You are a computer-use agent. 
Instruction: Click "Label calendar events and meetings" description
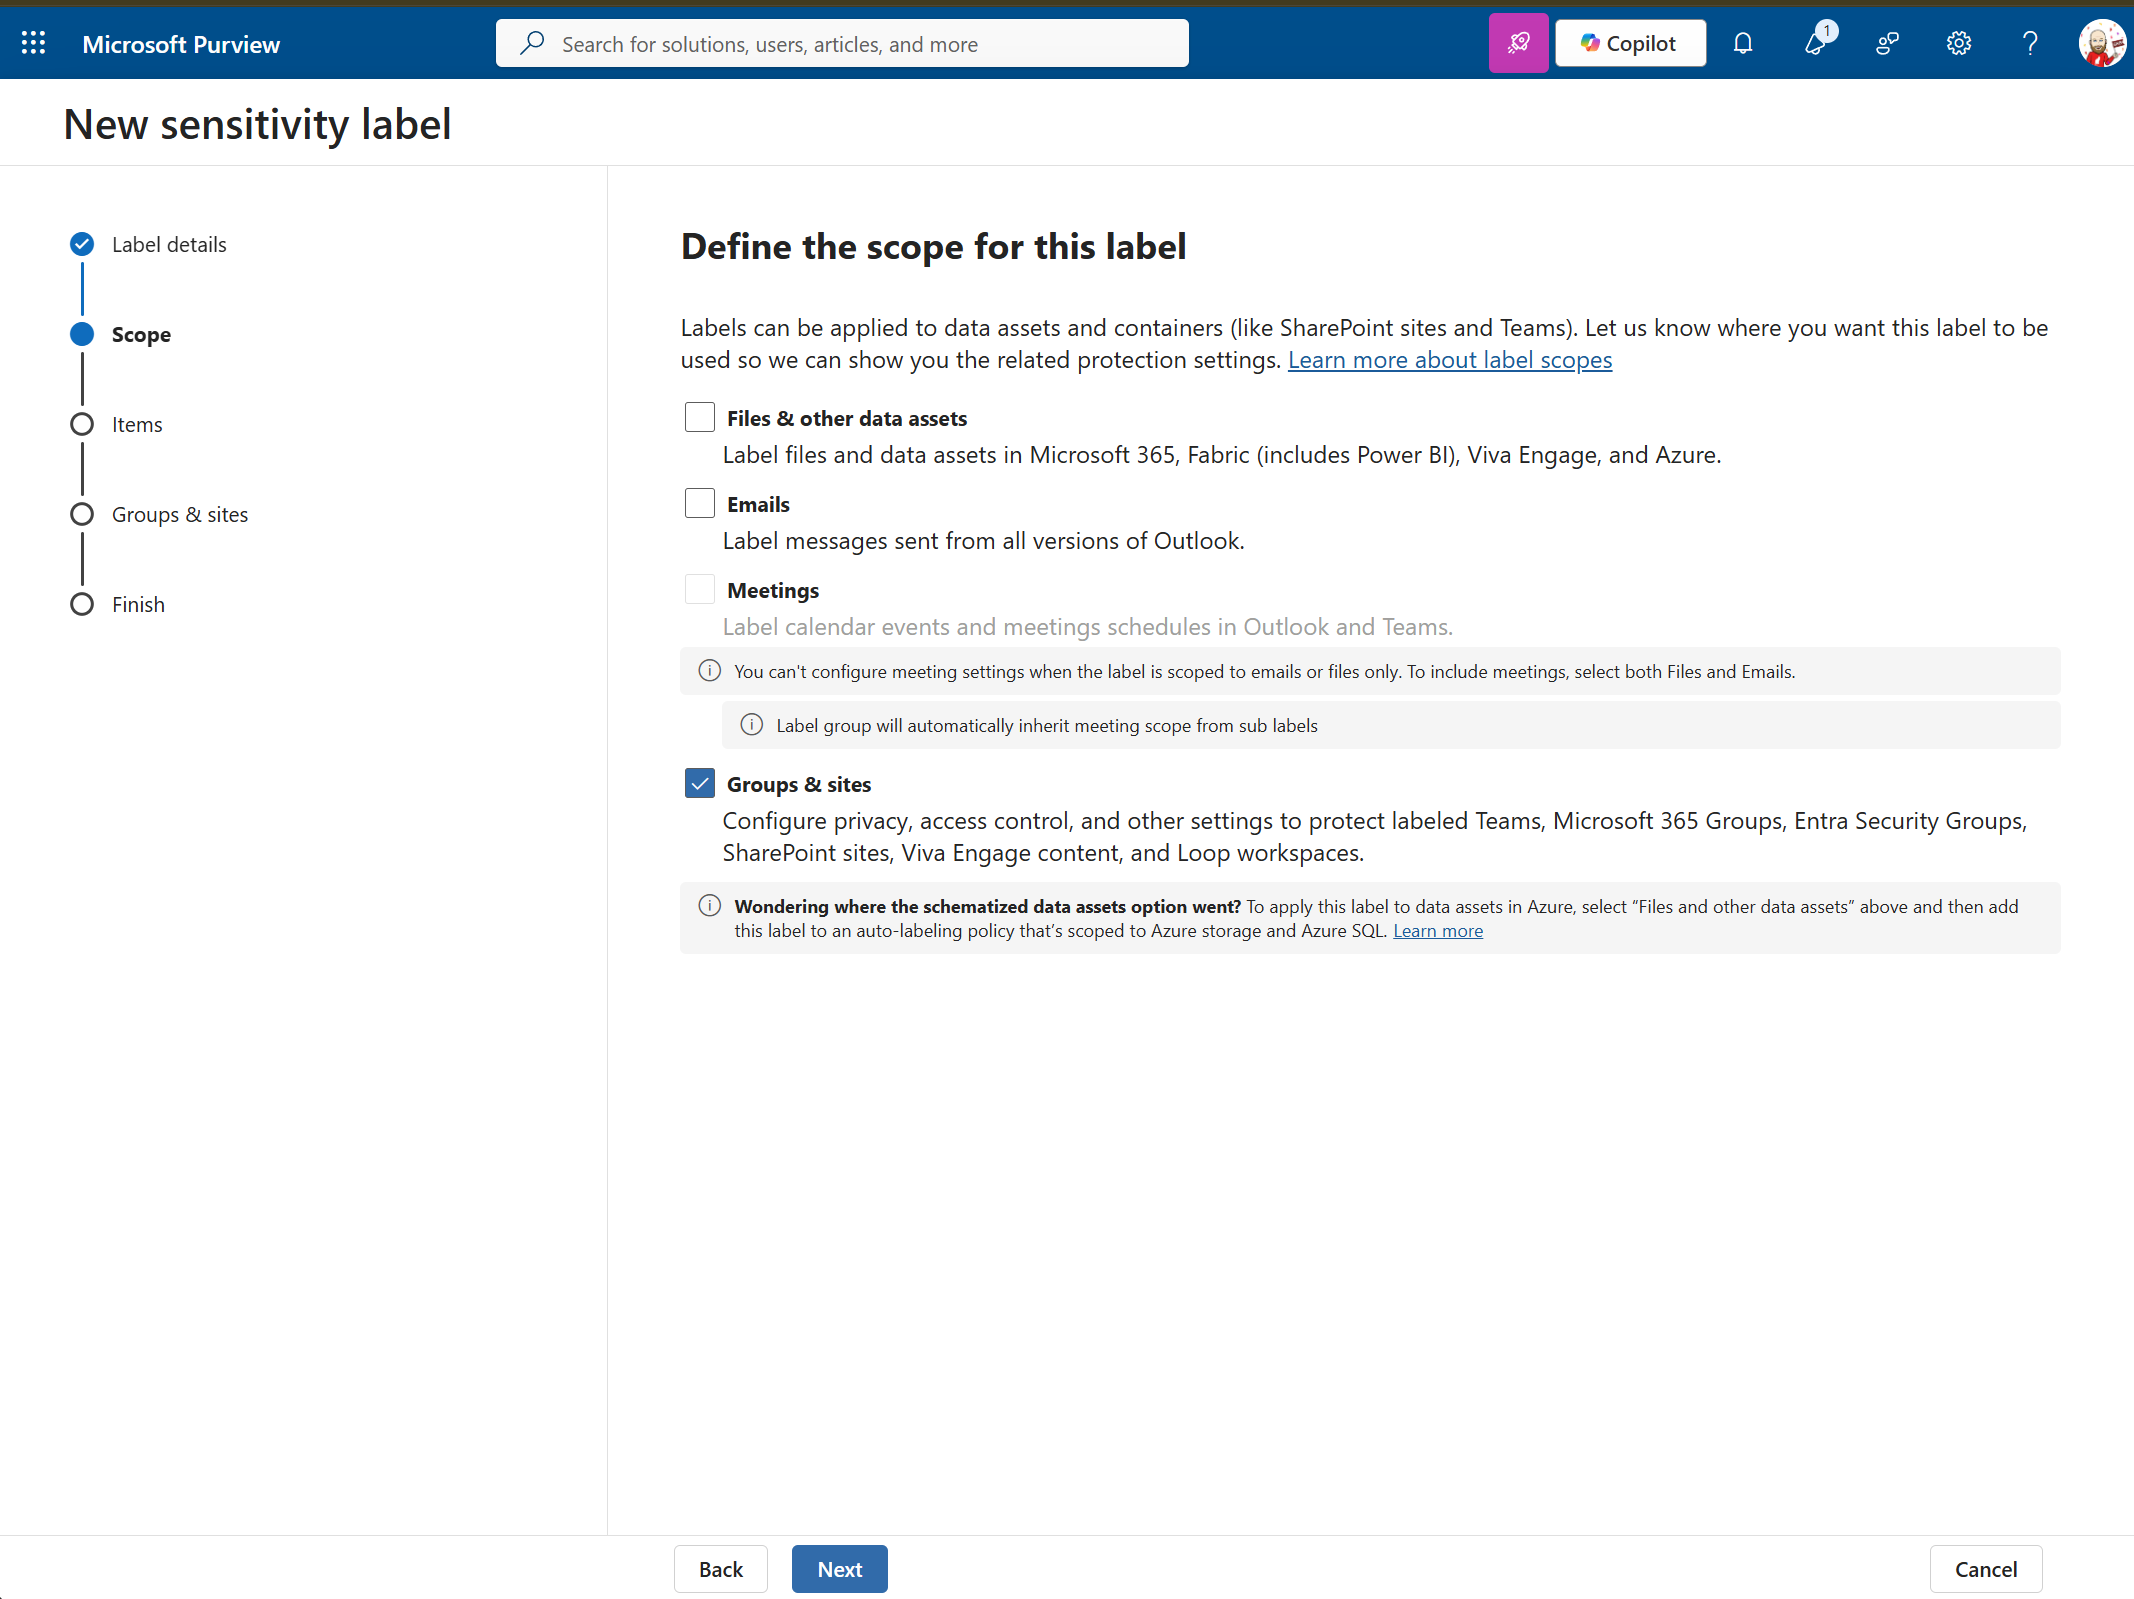[1088, 627]
